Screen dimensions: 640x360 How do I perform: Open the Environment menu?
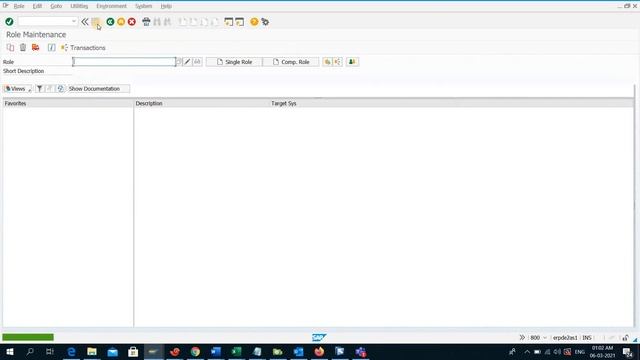click(x=111, y=6)
